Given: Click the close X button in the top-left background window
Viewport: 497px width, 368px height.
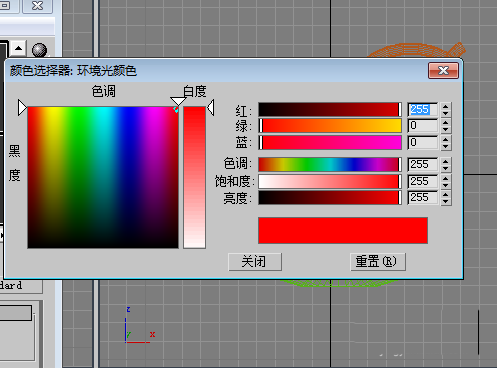Looking at the screenshot, I should [37, 6].
